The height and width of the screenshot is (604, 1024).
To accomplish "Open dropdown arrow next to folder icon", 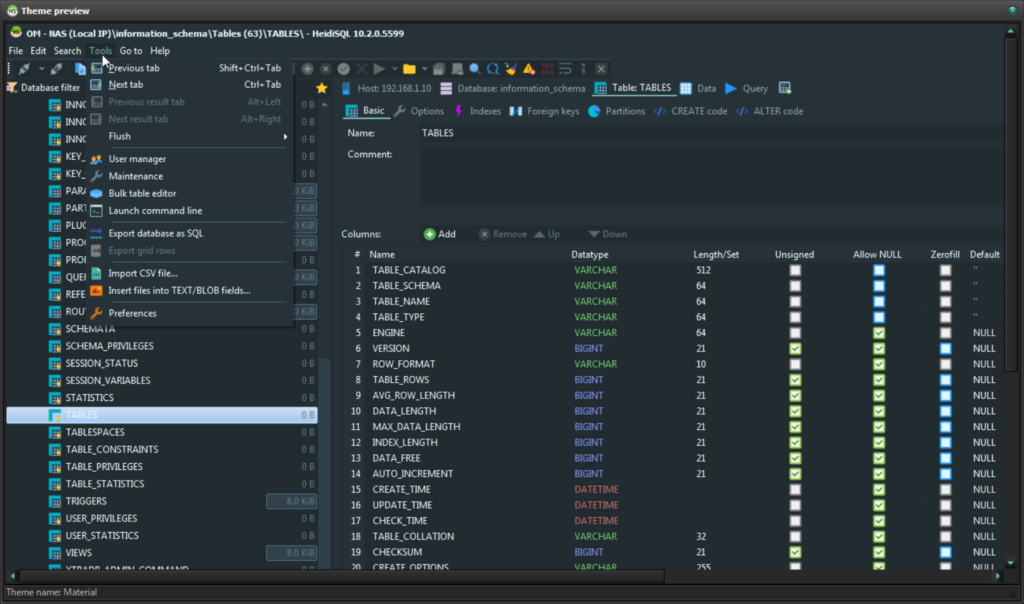I will 425,69.
